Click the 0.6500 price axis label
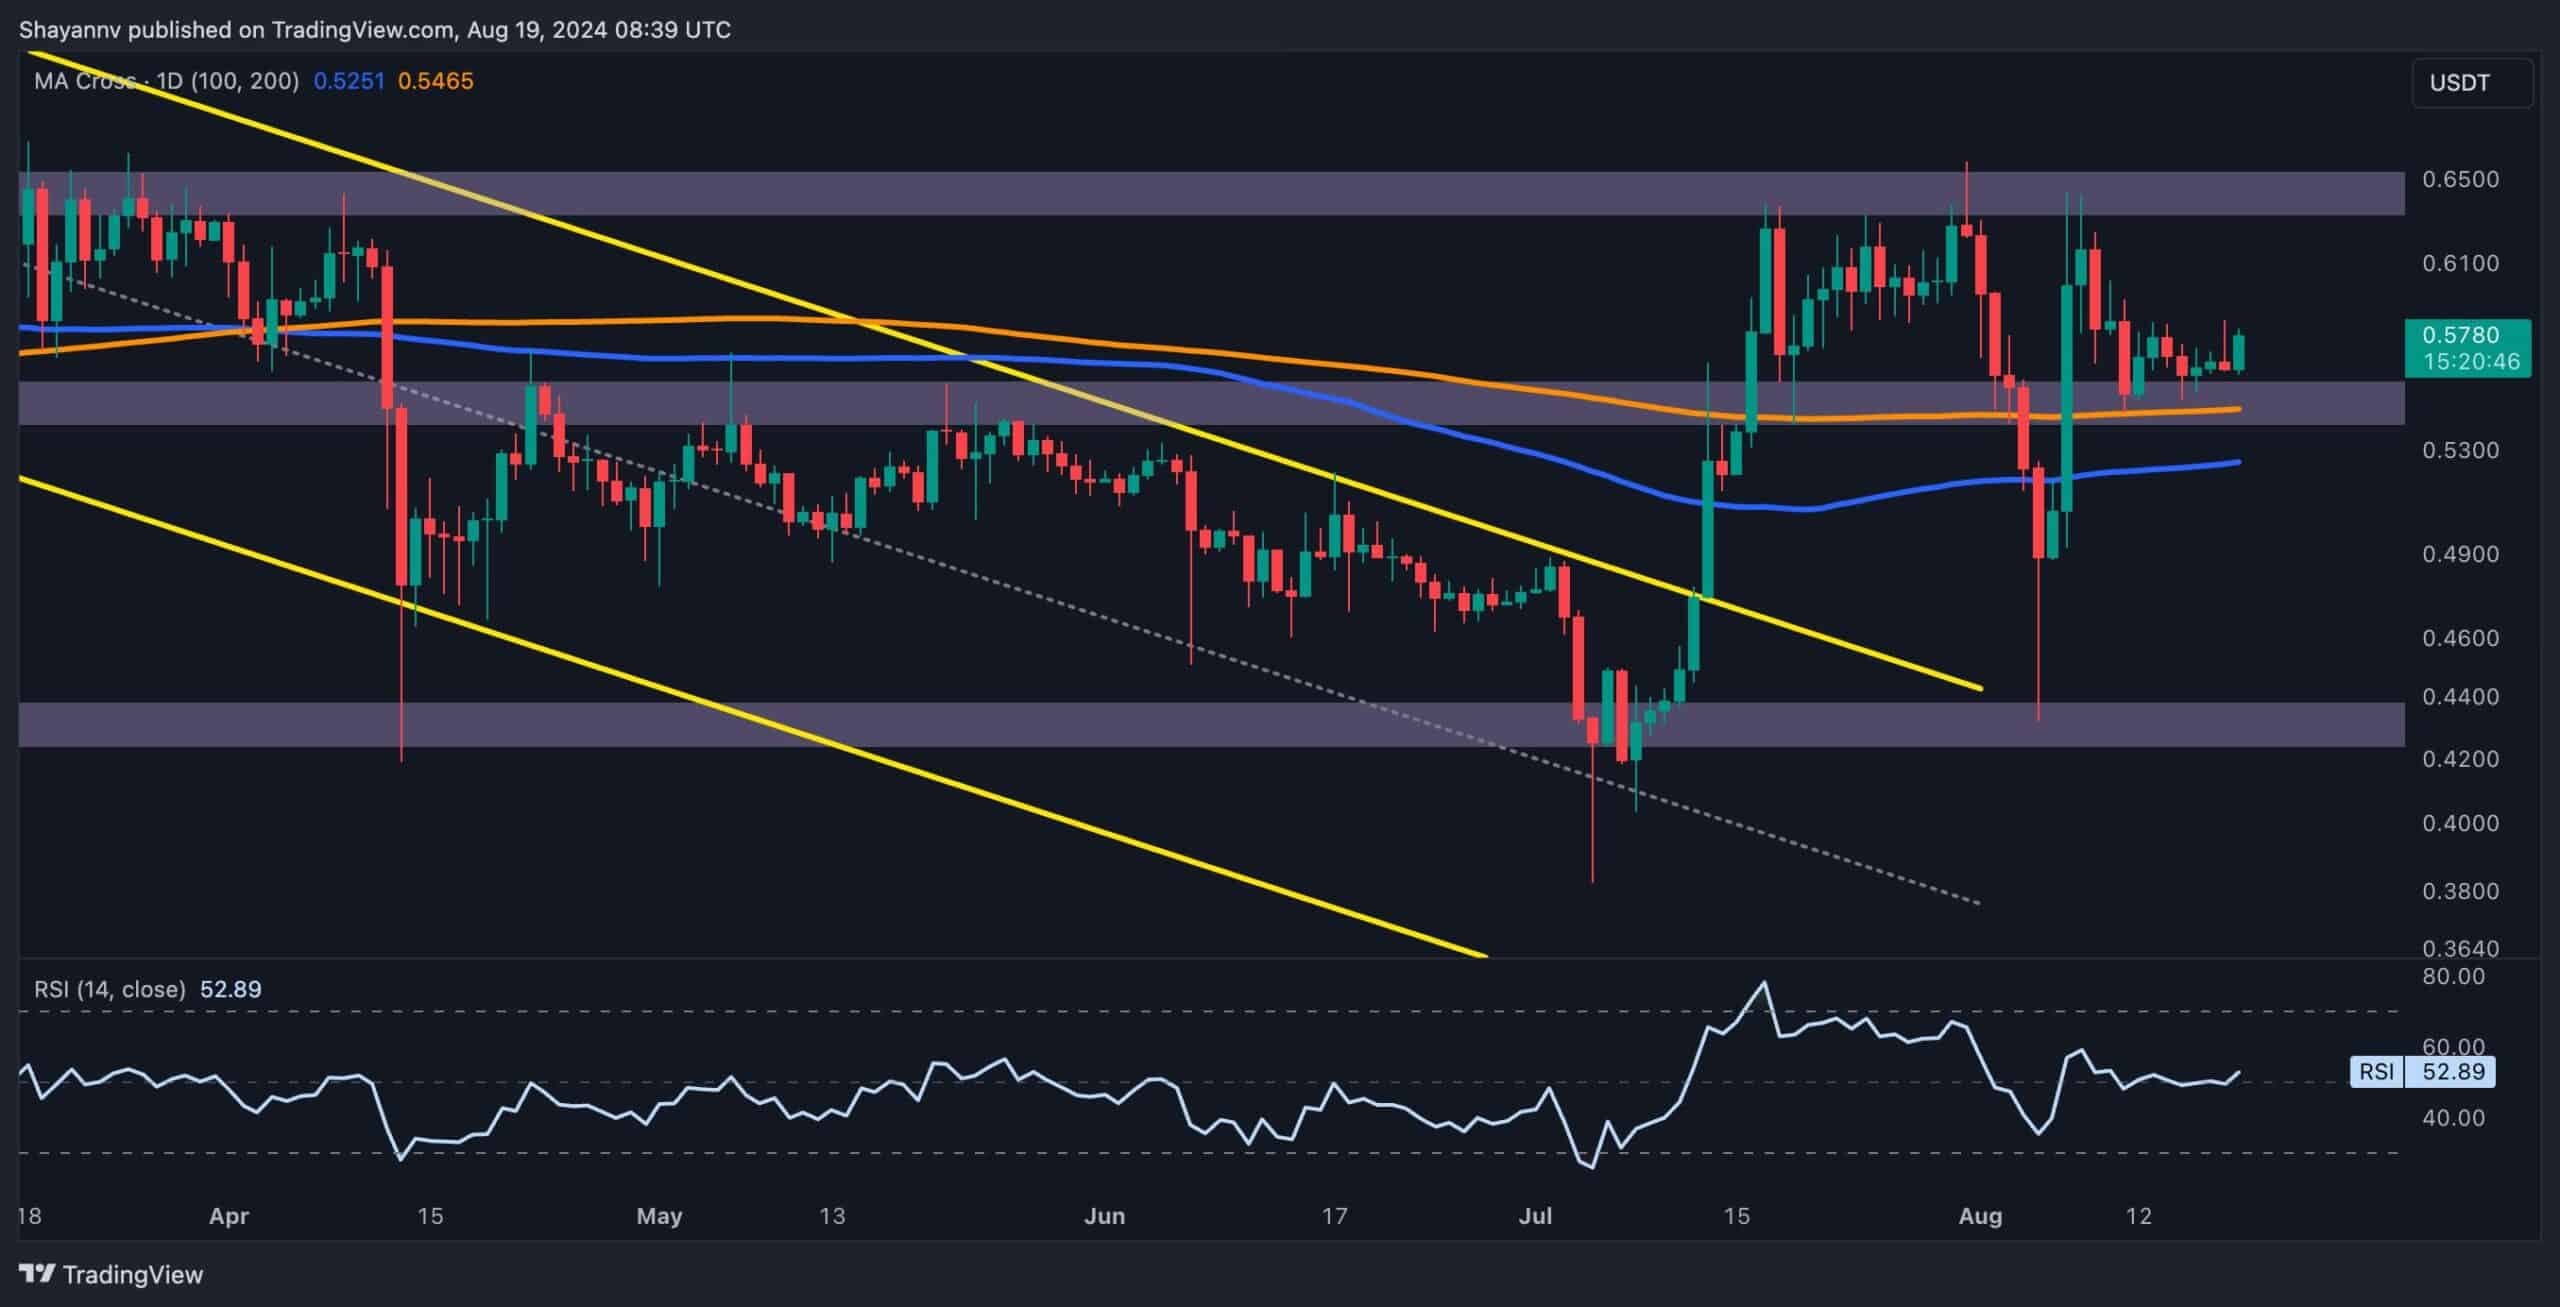 pos(2460,179)
